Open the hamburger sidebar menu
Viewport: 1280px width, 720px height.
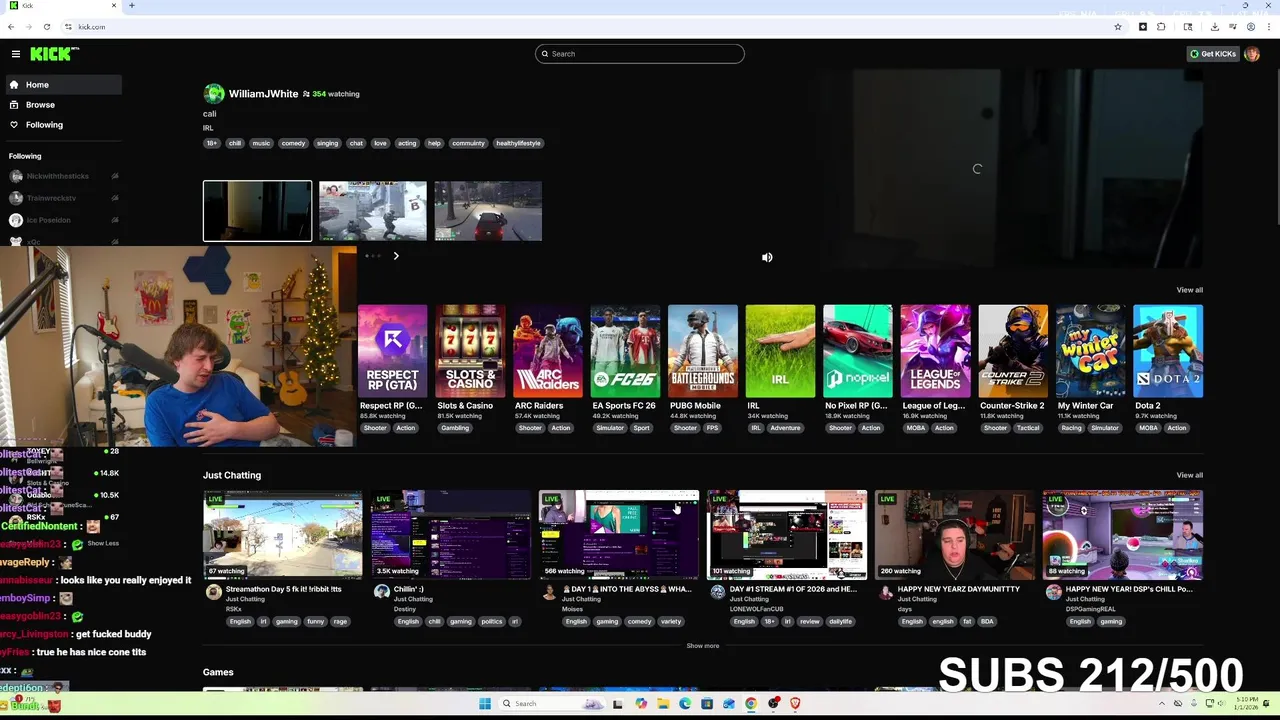(16, 54)
